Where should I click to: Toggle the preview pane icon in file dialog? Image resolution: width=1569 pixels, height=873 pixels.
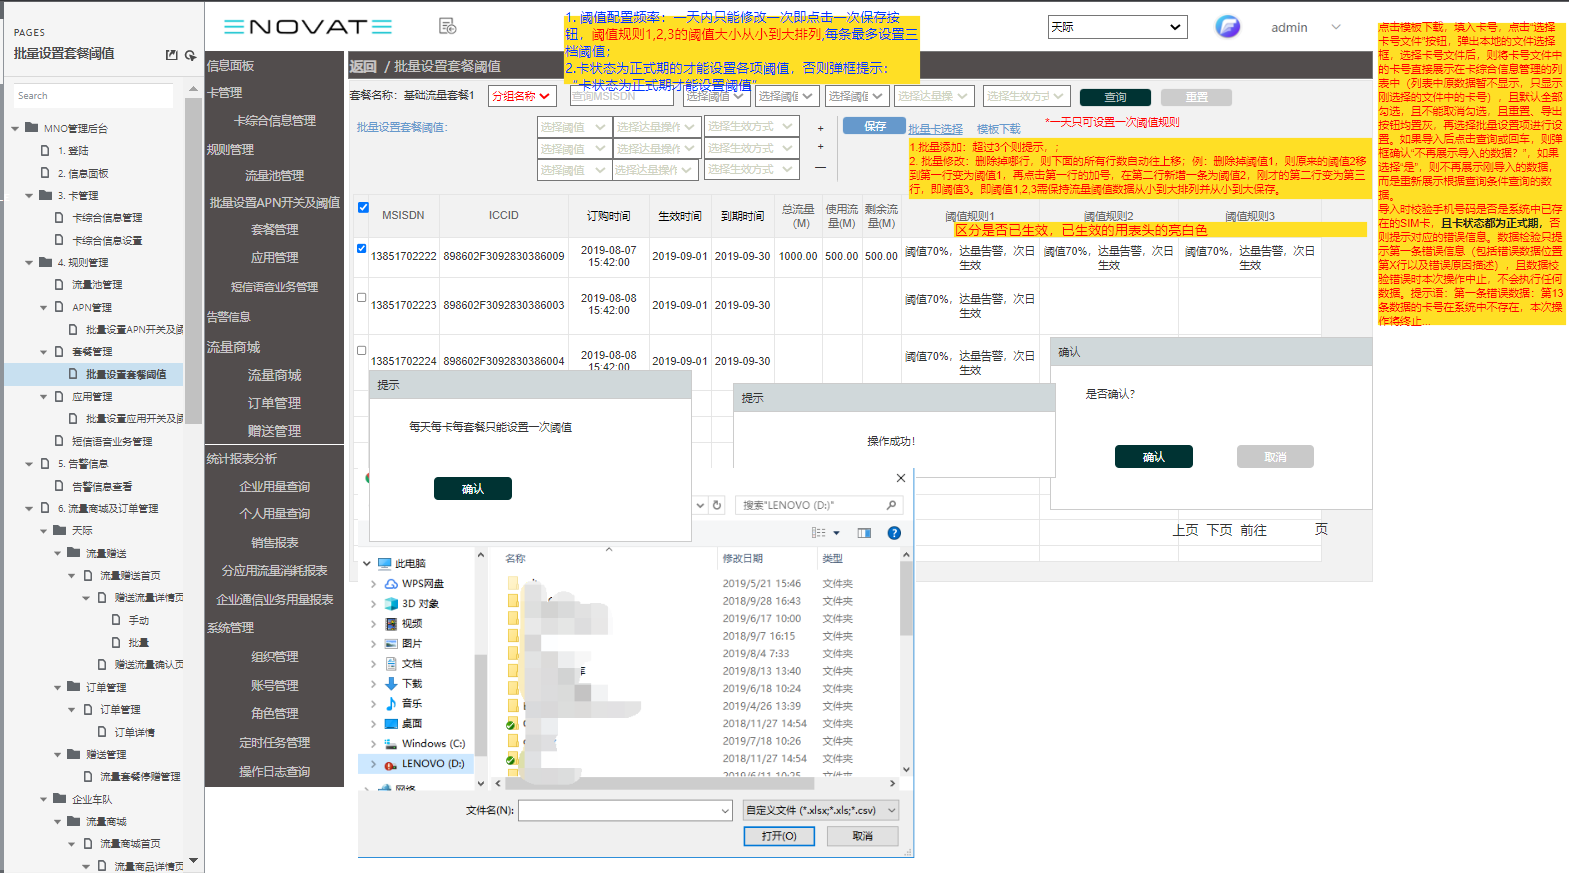pos(864,533)
